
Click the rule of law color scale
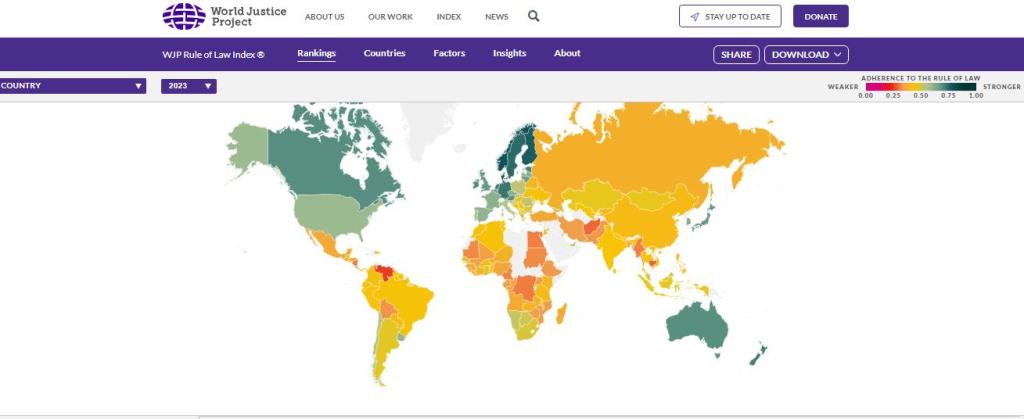click(921, 87)
